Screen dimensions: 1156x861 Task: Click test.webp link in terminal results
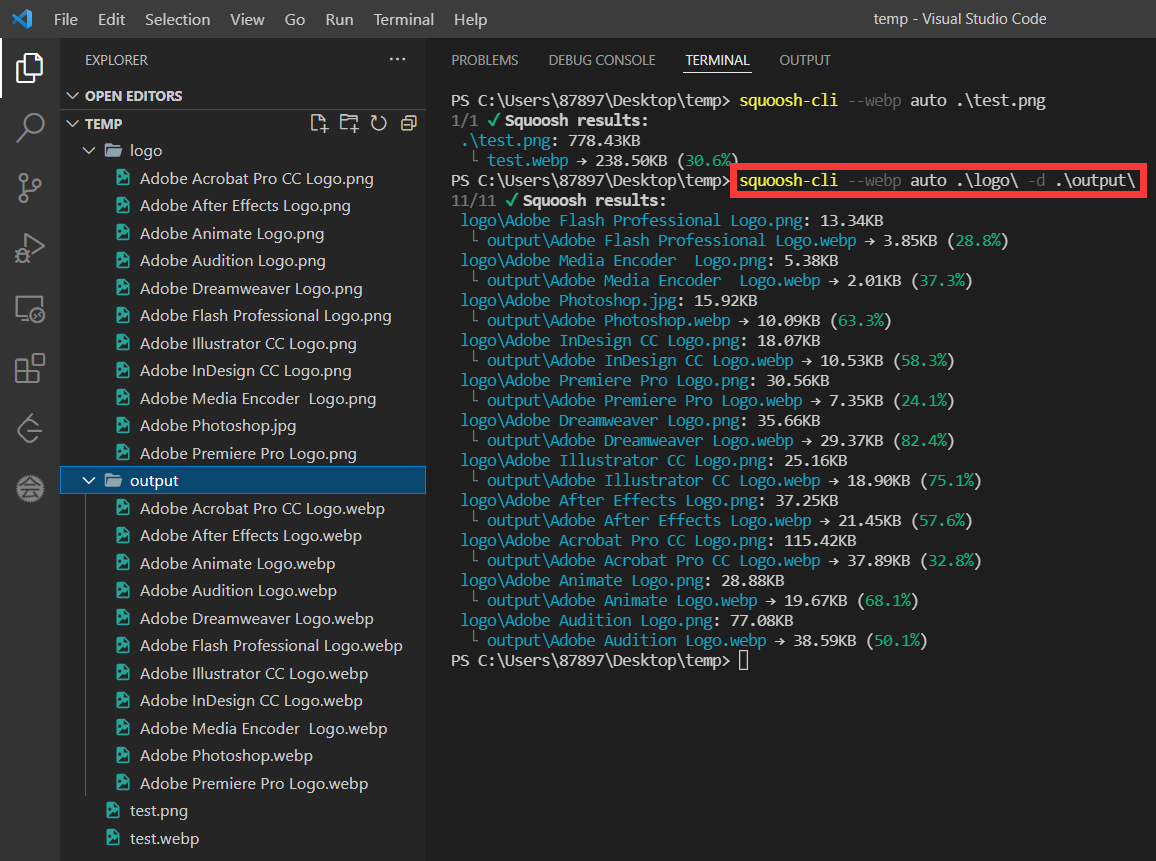pyautogui.click(x=527, y=161)
